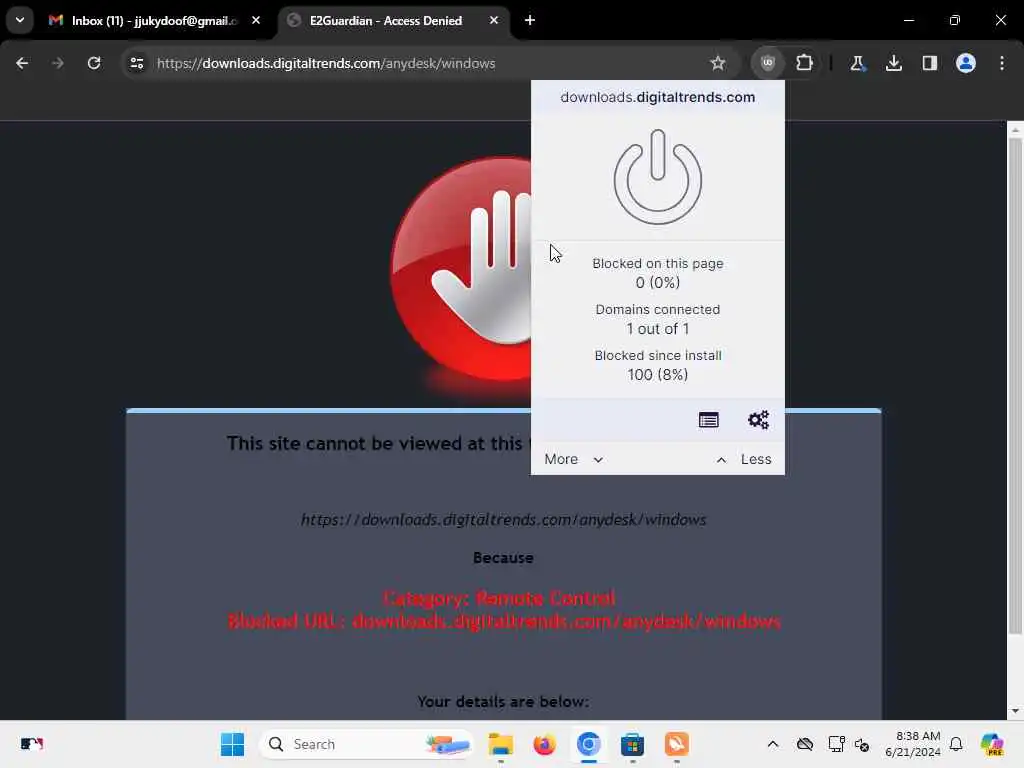The image size is (1024, 768).
Task: Click 'Blocked since install' stat
Action: (658, 365)
